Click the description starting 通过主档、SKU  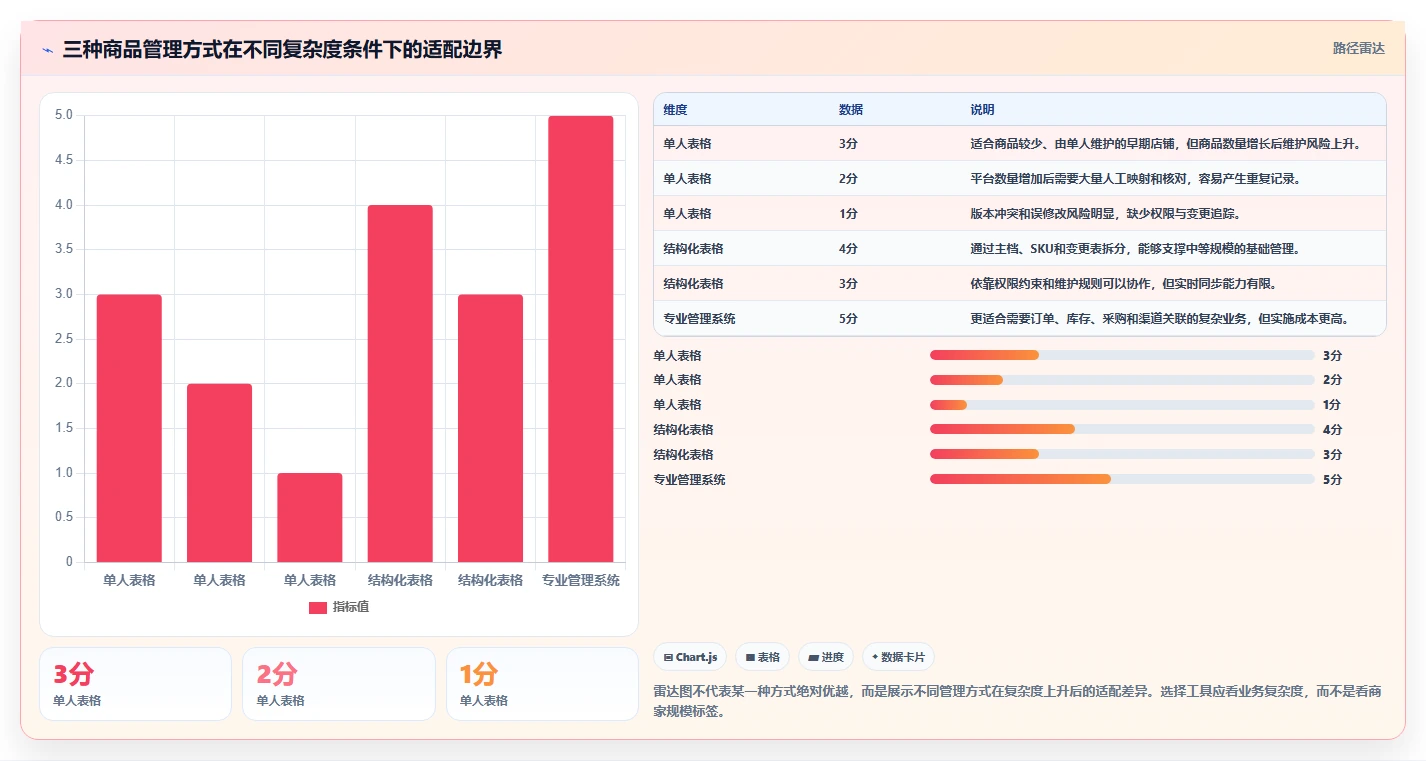pyautogui.click(x=1135, y=249)
